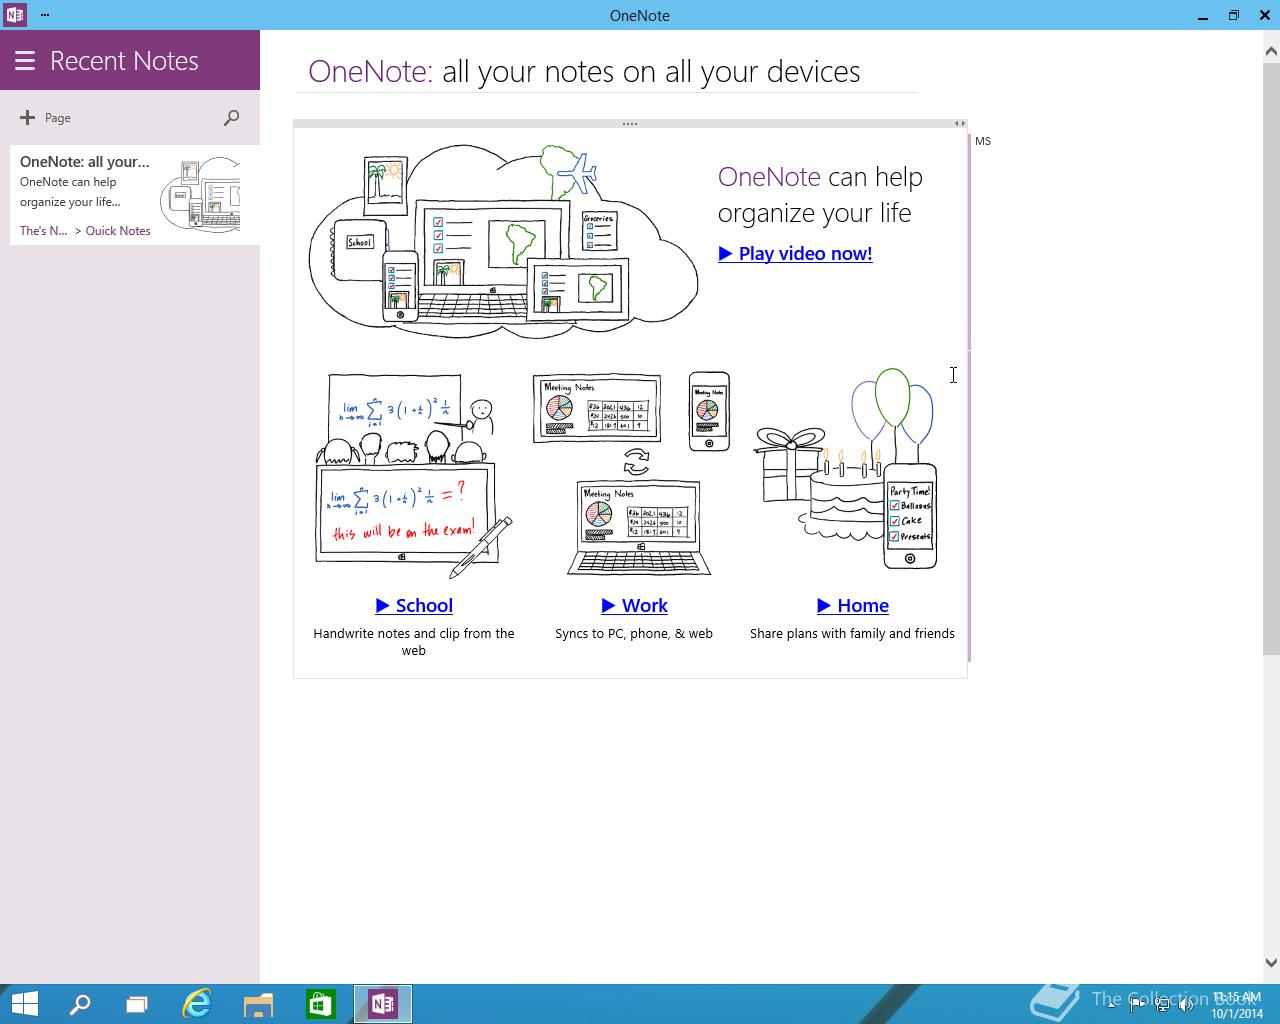Viewport: 1280px width, 1024px height.
Task: Launch Internet Explorer from the taskbar
Action: tap(197, 1004)
